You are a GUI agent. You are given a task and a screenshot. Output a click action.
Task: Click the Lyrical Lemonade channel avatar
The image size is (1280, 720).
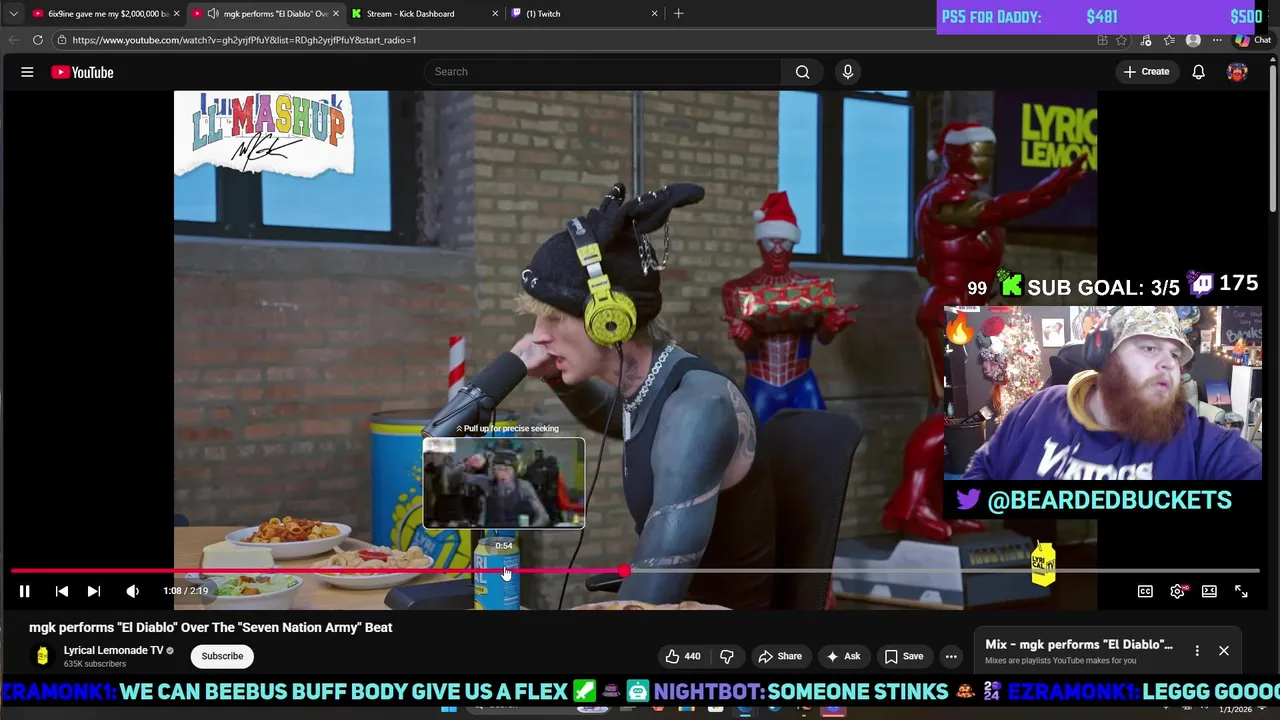click(42, 656)
